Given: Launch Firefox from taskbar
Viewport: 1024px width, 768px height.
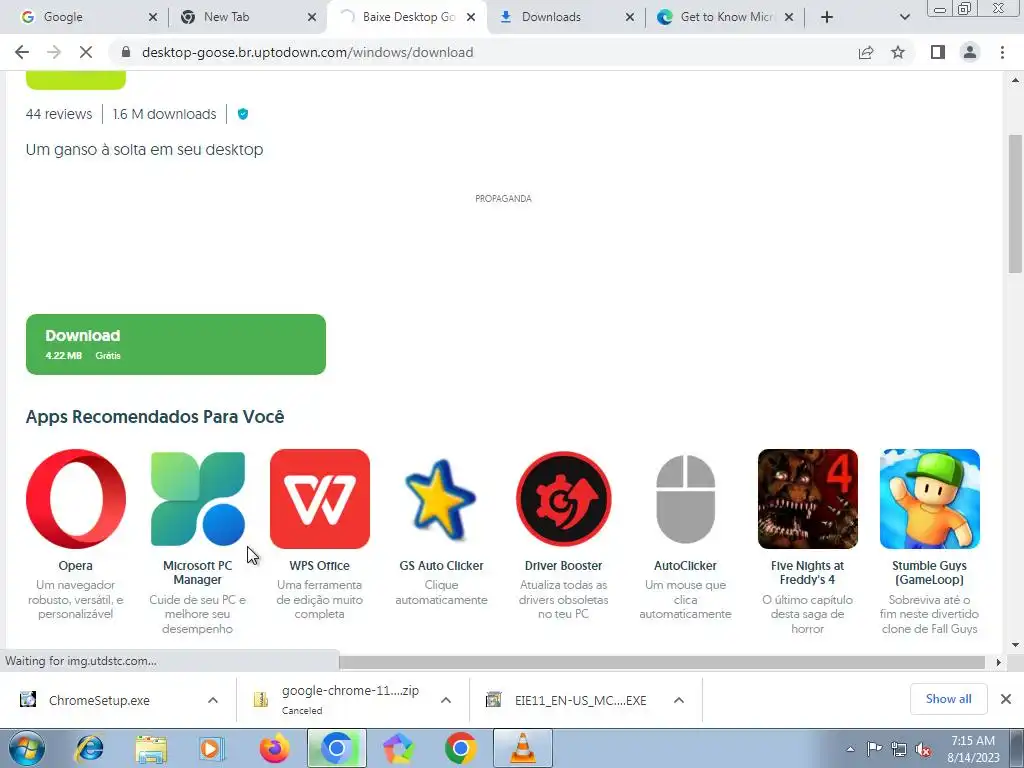Looking at the screenshot, I should click(275, 748).
